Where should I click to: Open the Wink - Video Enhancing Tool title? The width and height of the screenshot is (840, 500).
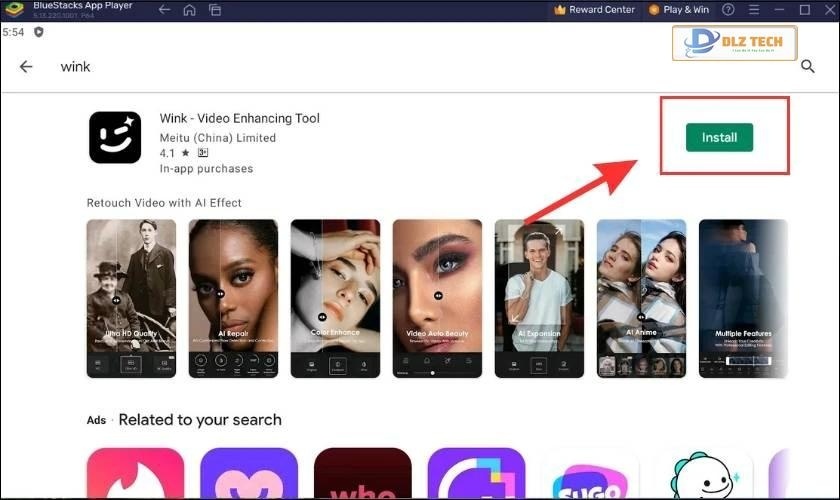pyautogui.click(x=240, y=118)
